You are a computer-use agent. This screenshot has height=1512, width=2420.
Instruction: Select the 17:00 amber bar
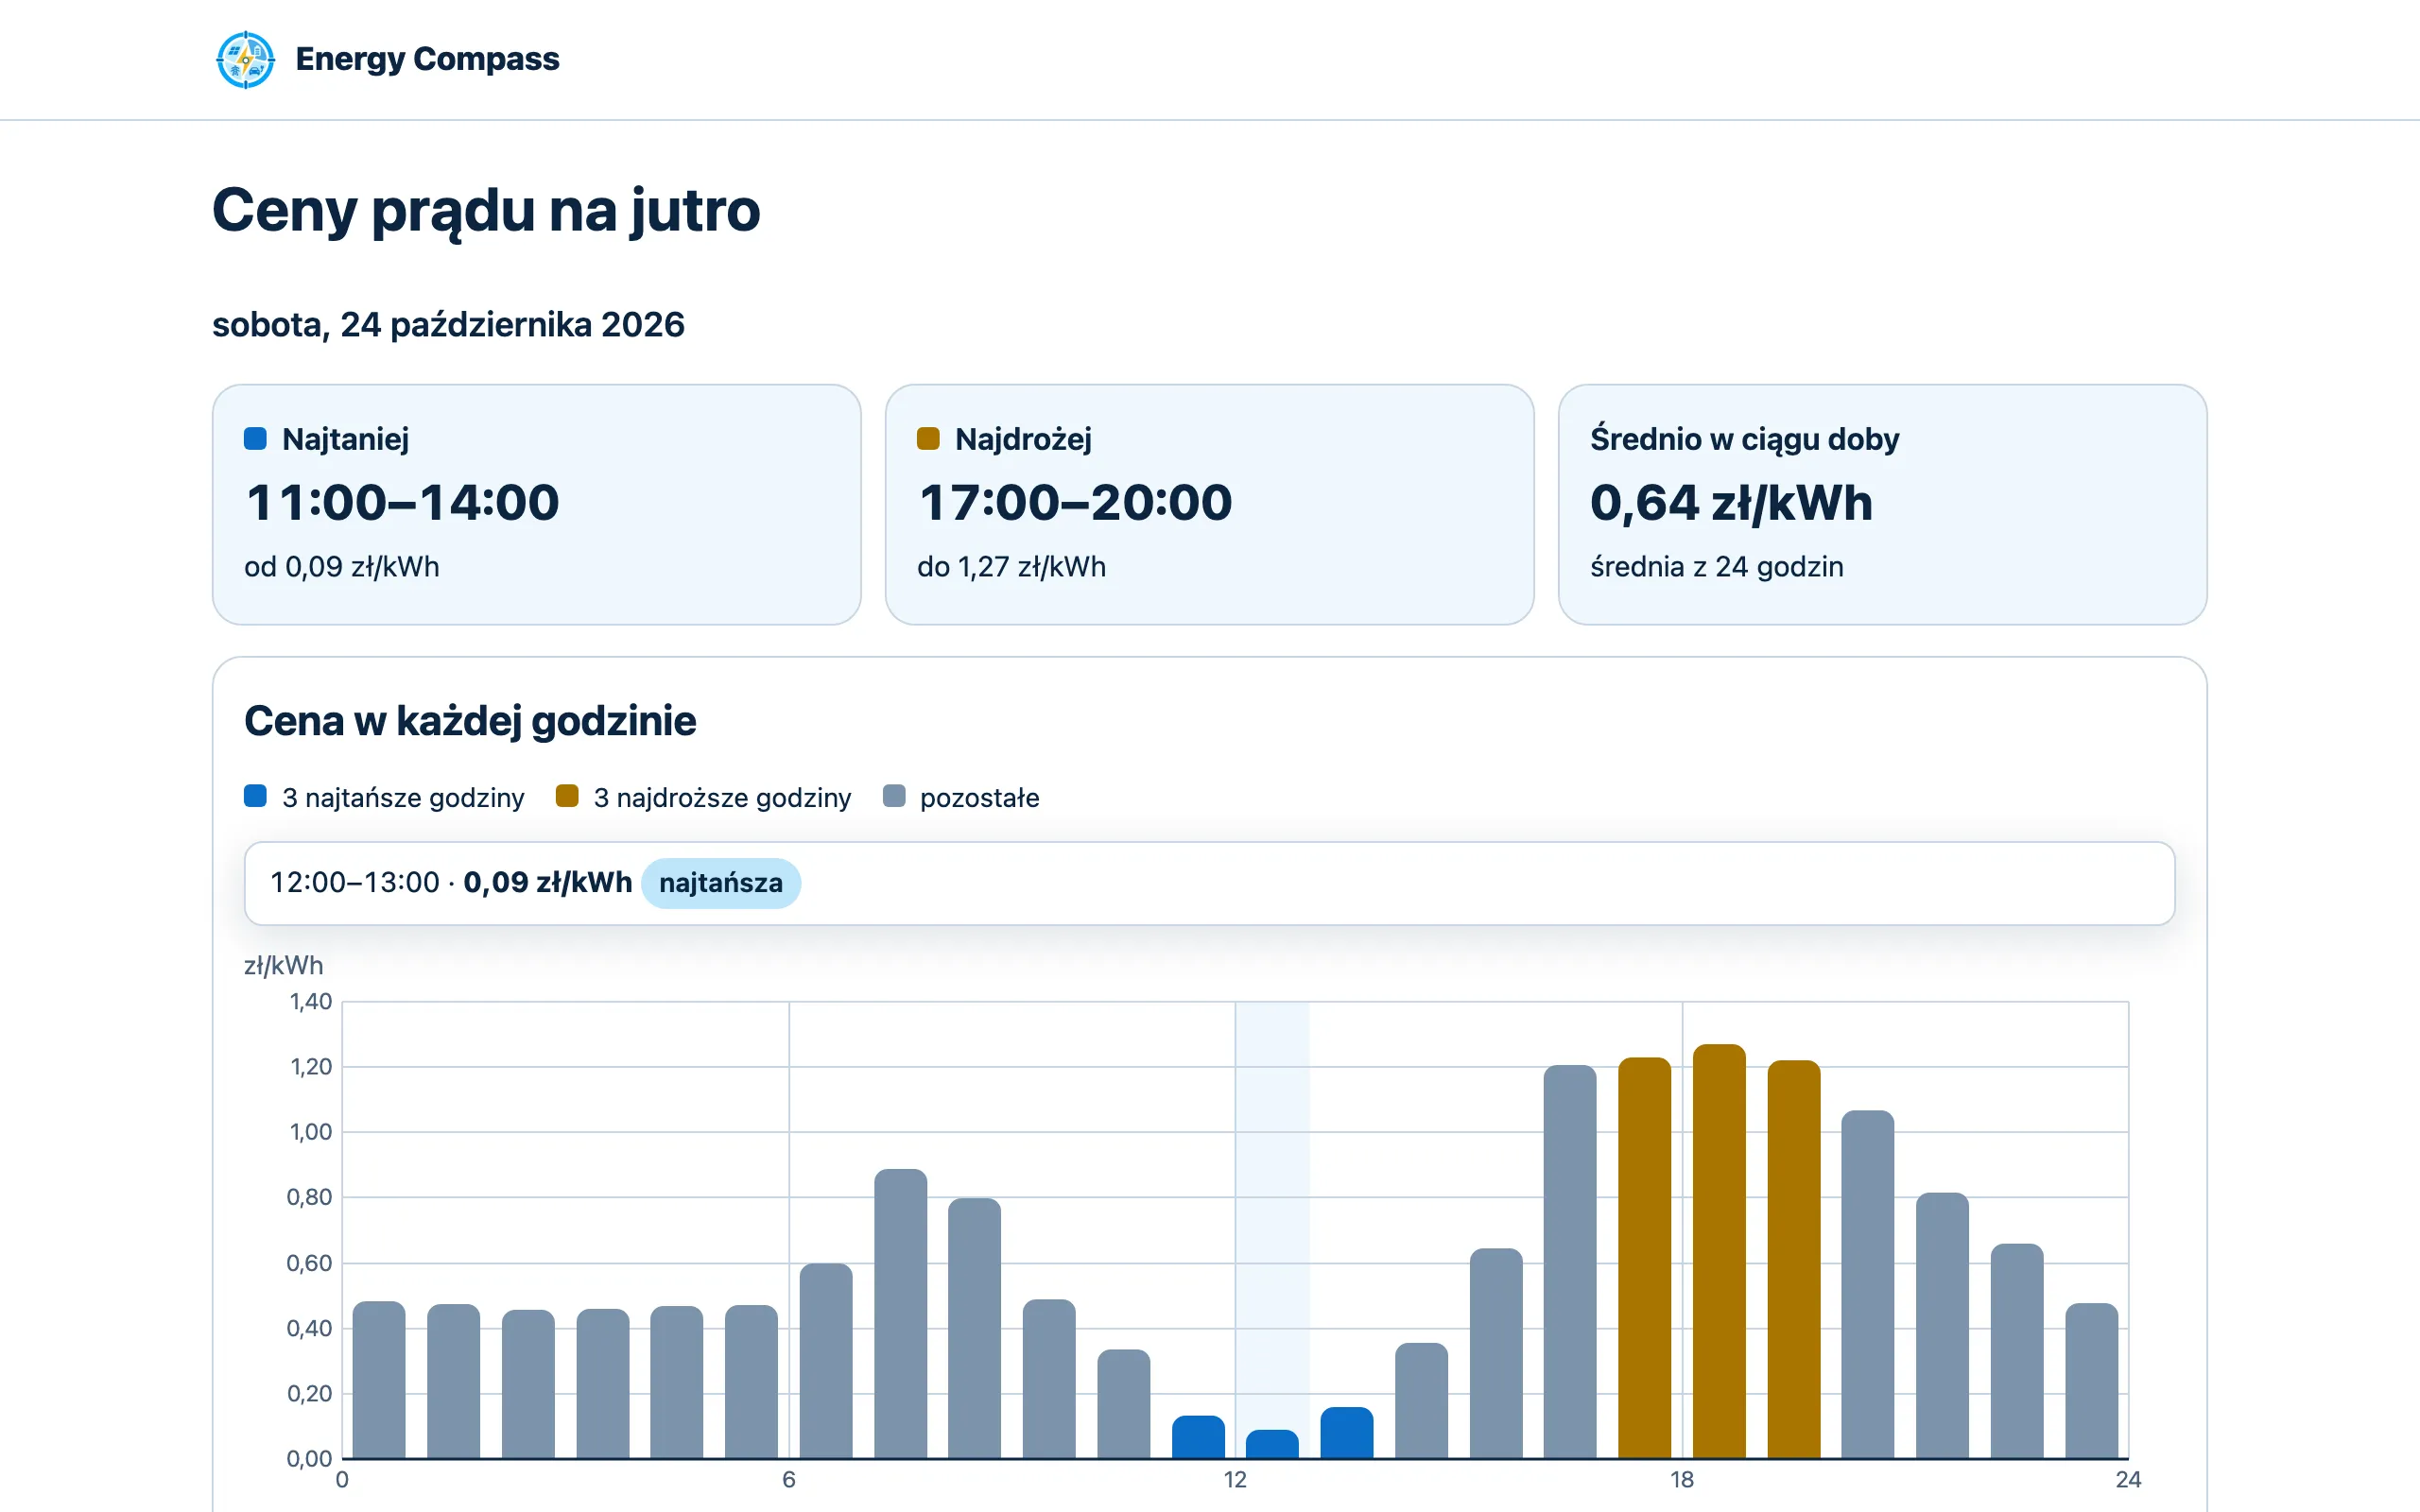click(x=1645, y=1258)
